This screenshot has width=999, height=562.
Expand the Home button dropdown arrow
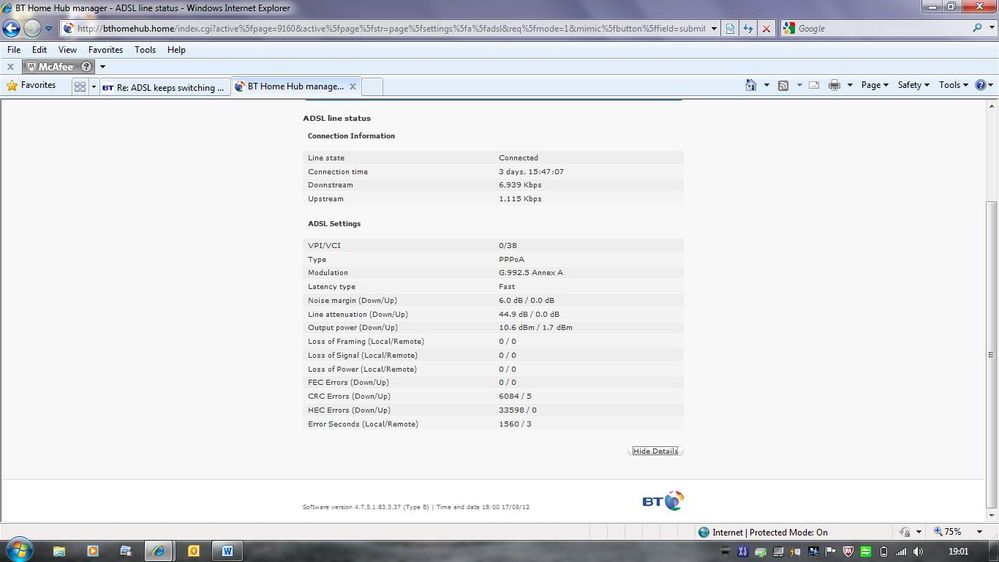[x=766, y=85]
